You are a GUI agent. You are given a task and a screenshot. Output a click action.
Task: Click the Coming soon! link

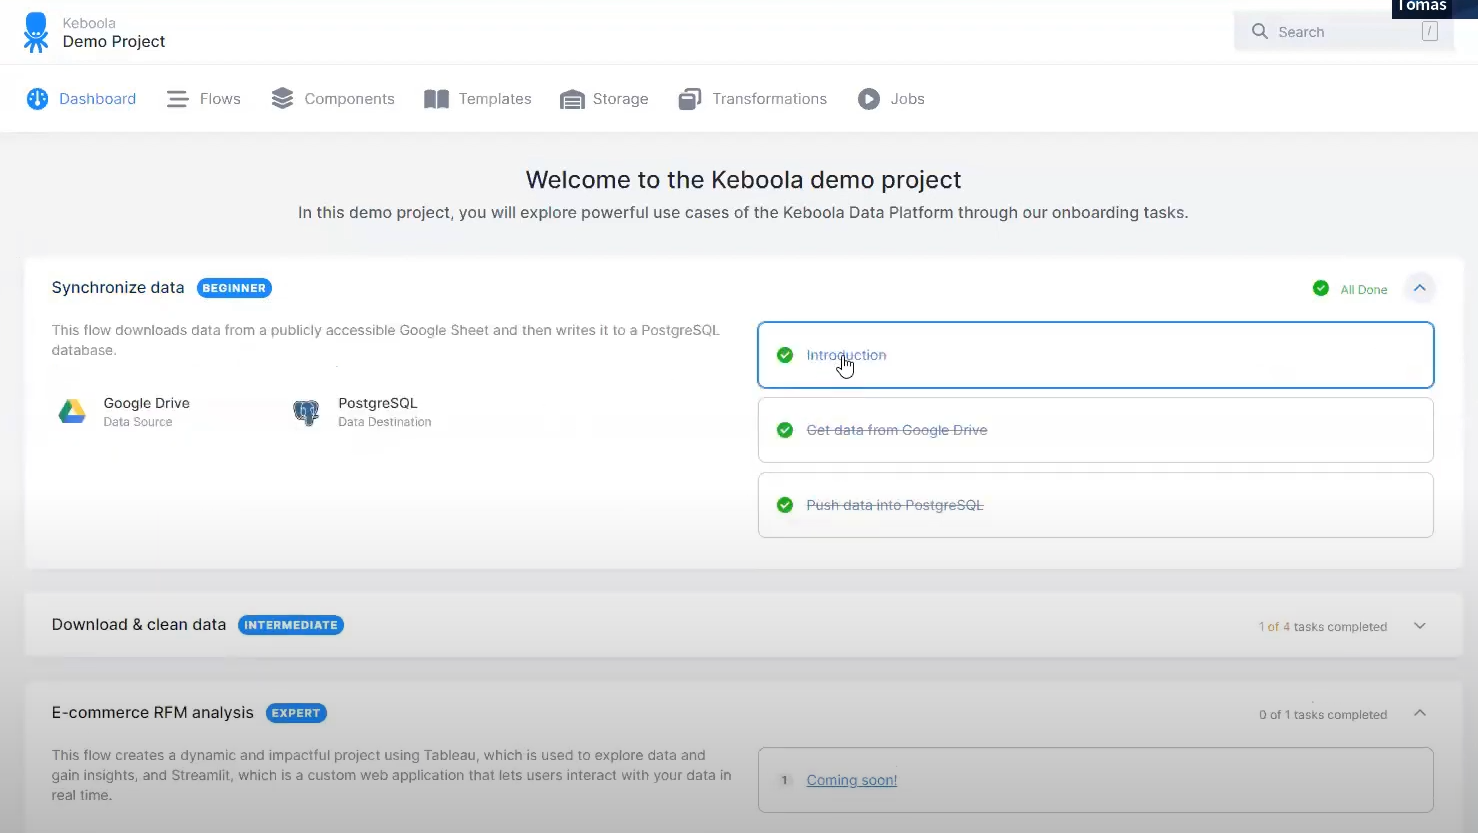click(851, 780)
